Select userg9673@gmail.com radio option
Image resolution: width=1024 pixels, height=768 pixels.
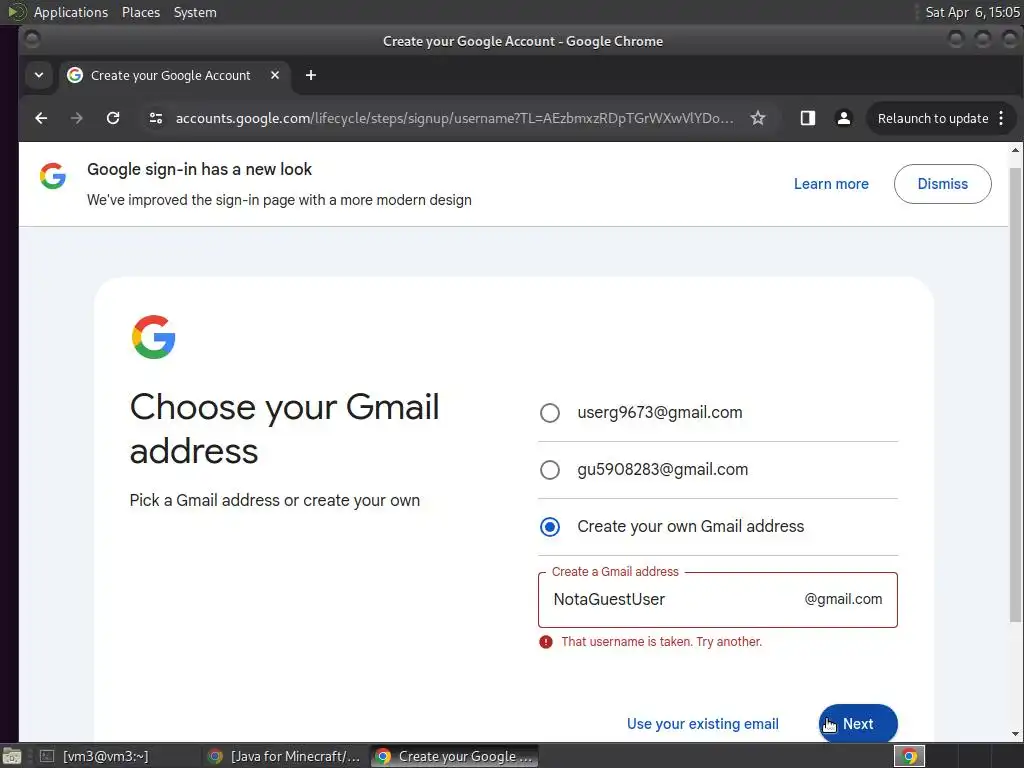(x=550, y=413)
